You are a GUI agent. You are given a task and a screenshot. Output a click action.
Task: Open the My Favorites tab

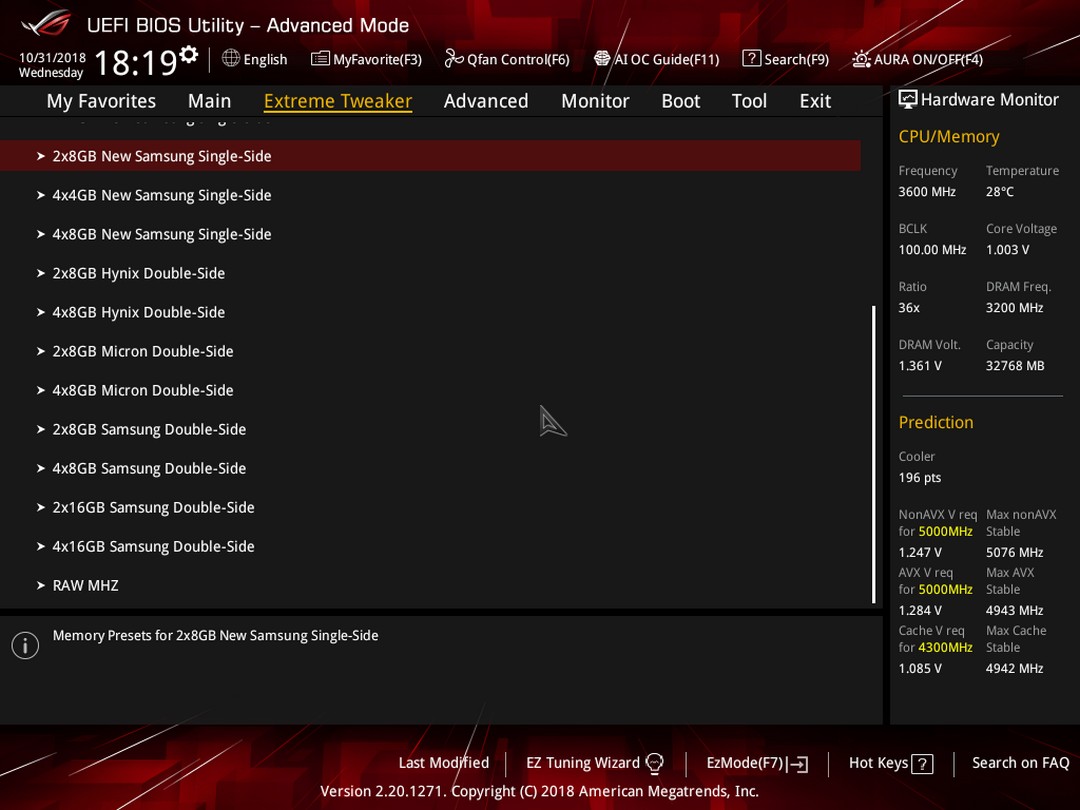(101, 101)
